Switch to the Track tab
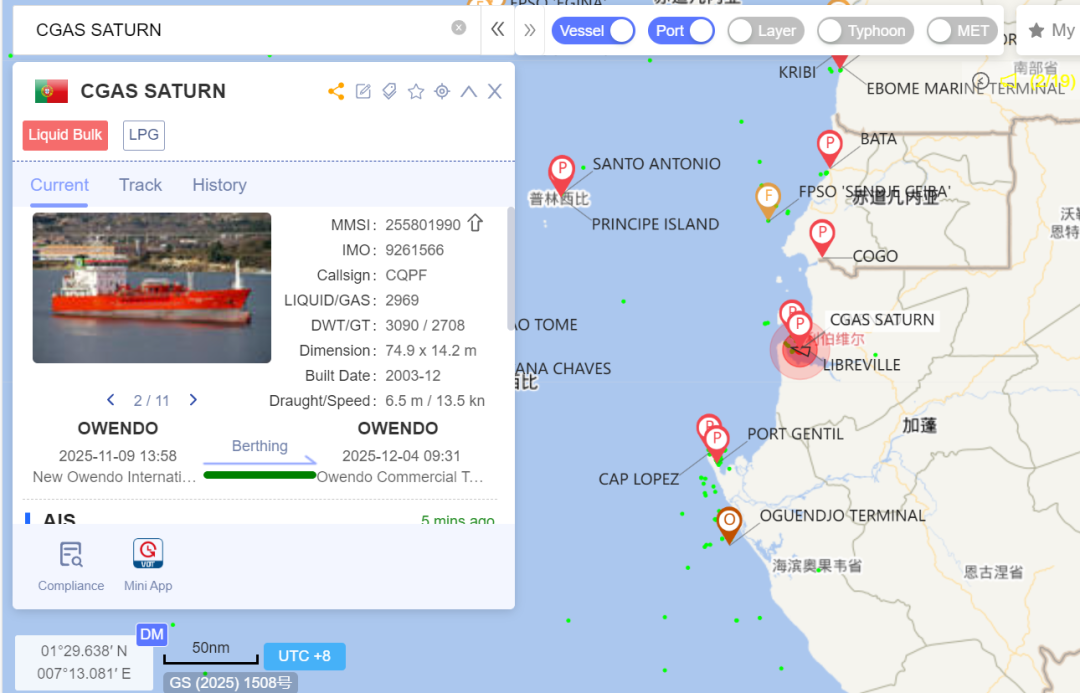Image resolution: width=1080 pixels, height=693 pixels. (140, 185)
